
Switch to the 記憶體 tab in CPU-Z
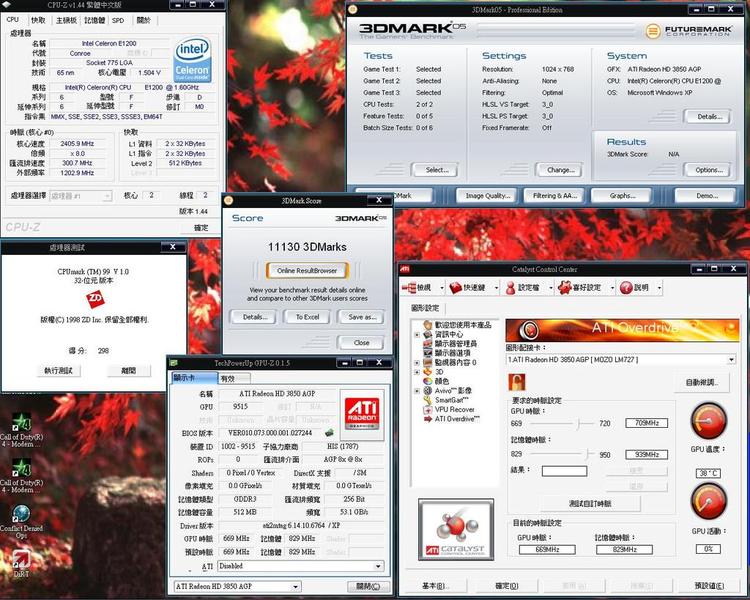(94, 20)
